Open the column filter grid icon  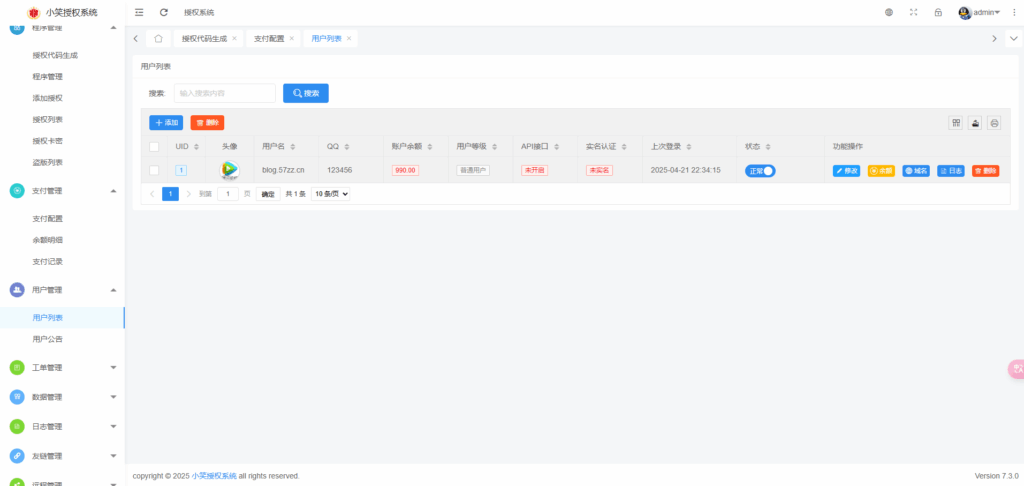tap(956, 123)
